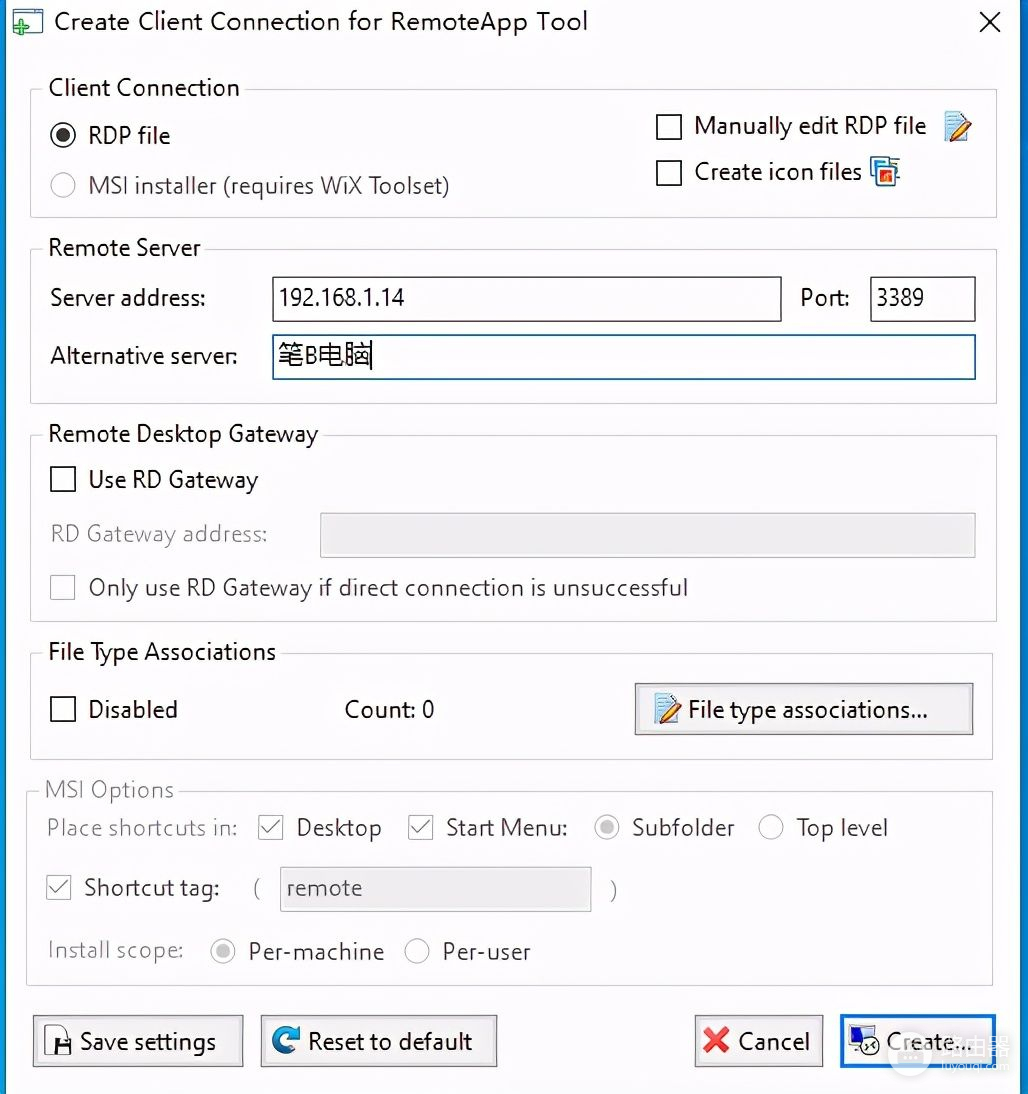This screenshot has height=1094, width=1028.
Task: Click the Alternative server text field
Action: pyautogui.click(x=623, y=357)
